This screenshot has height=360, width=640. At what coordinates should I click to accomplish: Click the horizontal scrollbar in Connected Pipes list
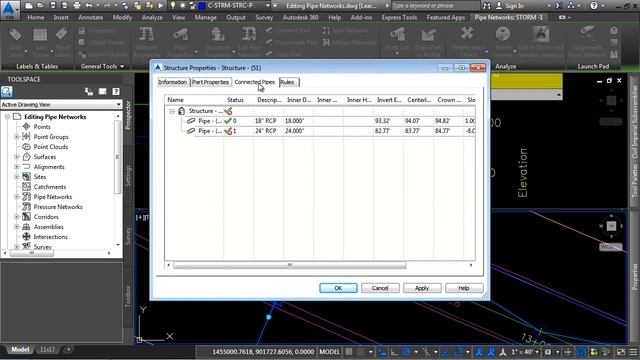pos(290,265)
